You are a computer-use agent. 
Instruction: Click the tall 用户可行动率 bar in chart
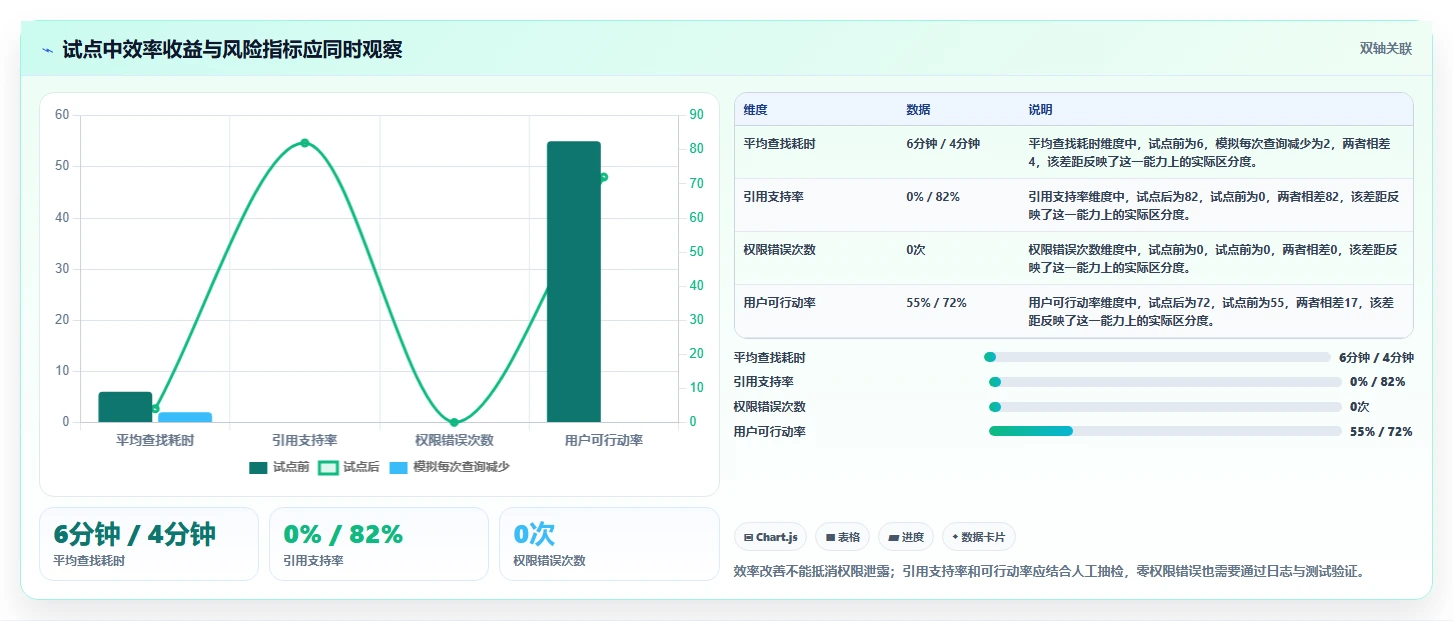tap(574, 282)
